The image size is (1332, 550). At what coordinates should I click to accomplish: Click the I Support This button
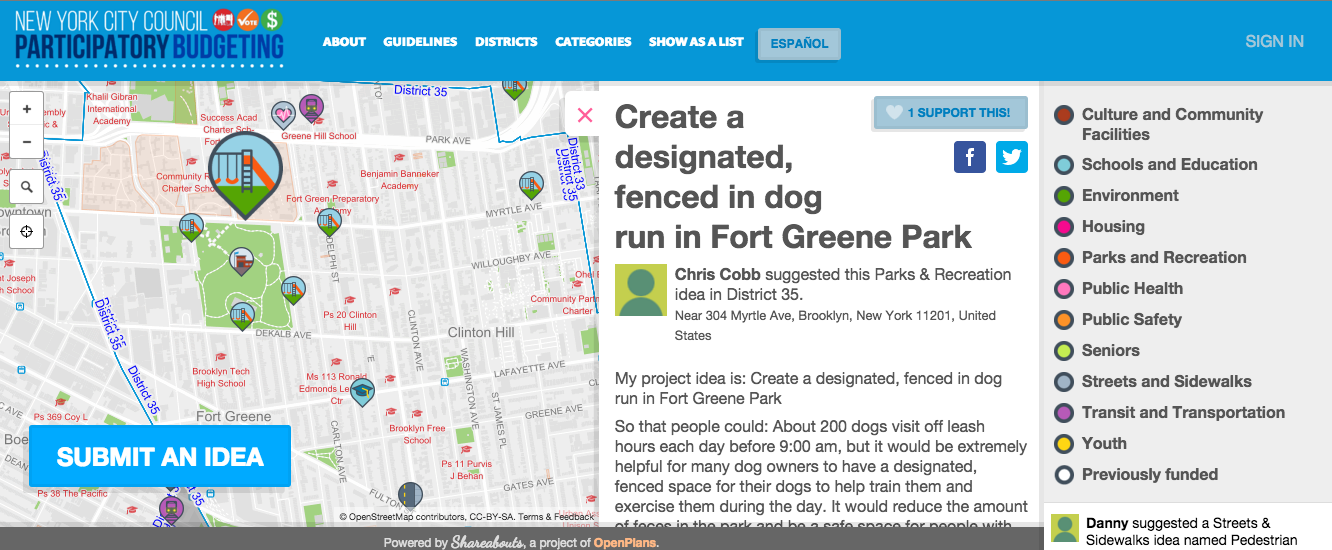pos(950,113)
